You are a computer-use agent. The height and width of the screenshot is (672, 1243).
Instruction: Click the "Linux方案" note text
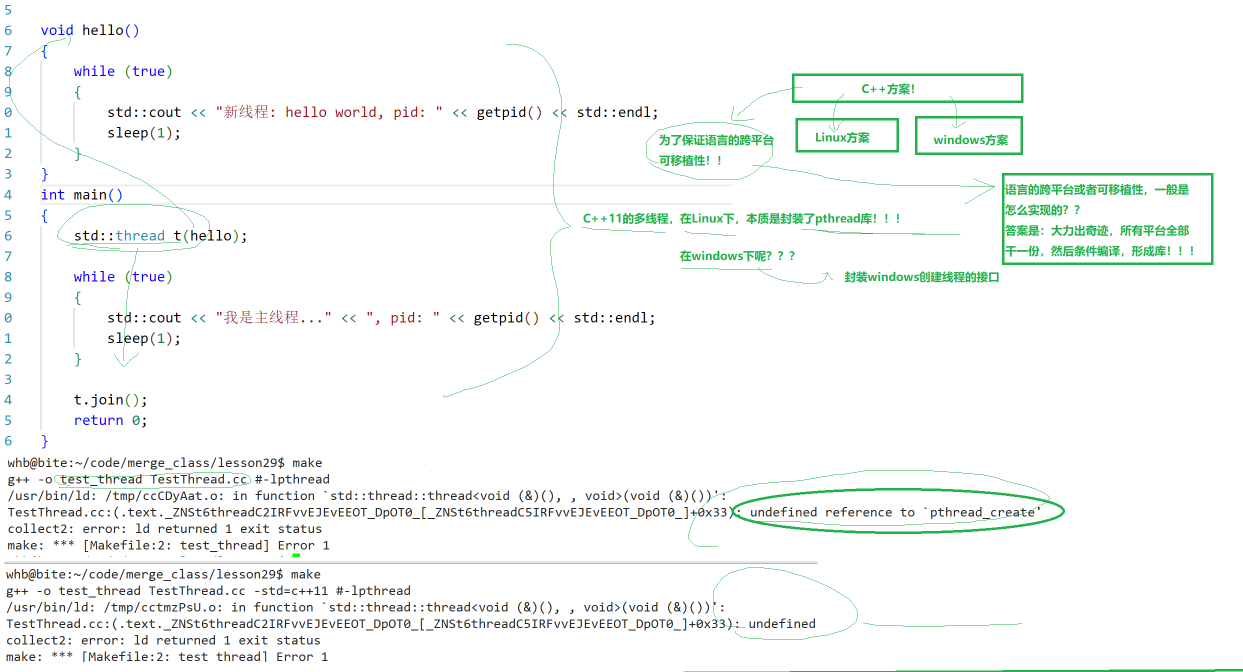842,137
